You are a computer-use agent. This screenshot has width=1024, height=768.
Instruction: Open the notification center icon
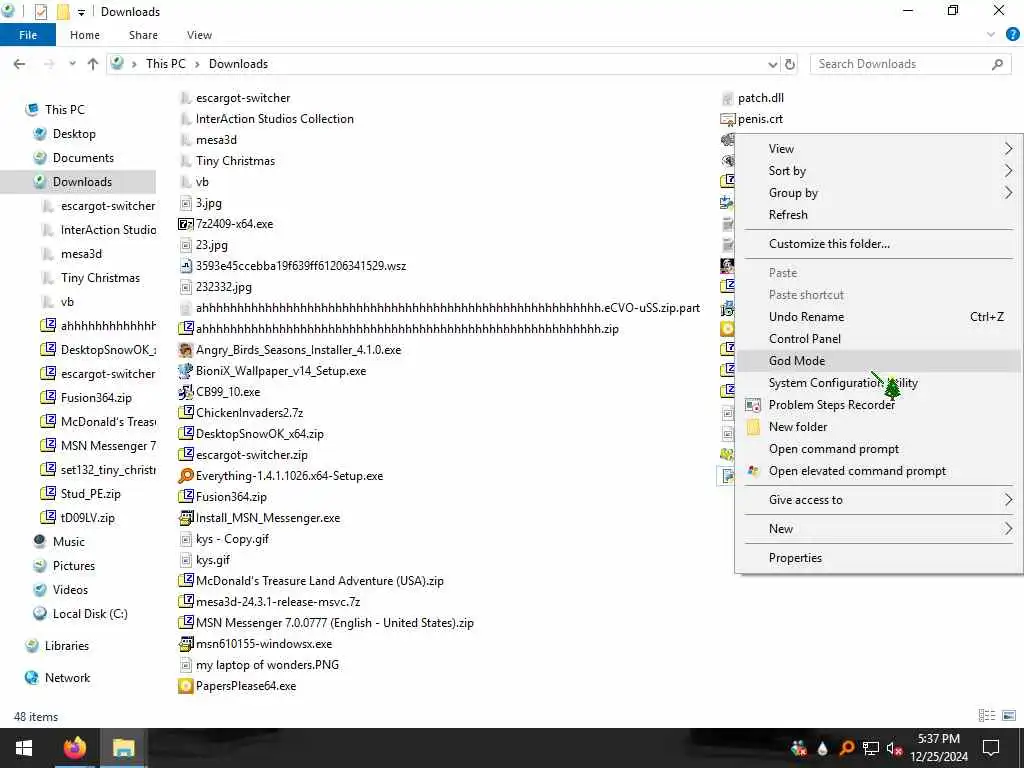tap(991, 748)
